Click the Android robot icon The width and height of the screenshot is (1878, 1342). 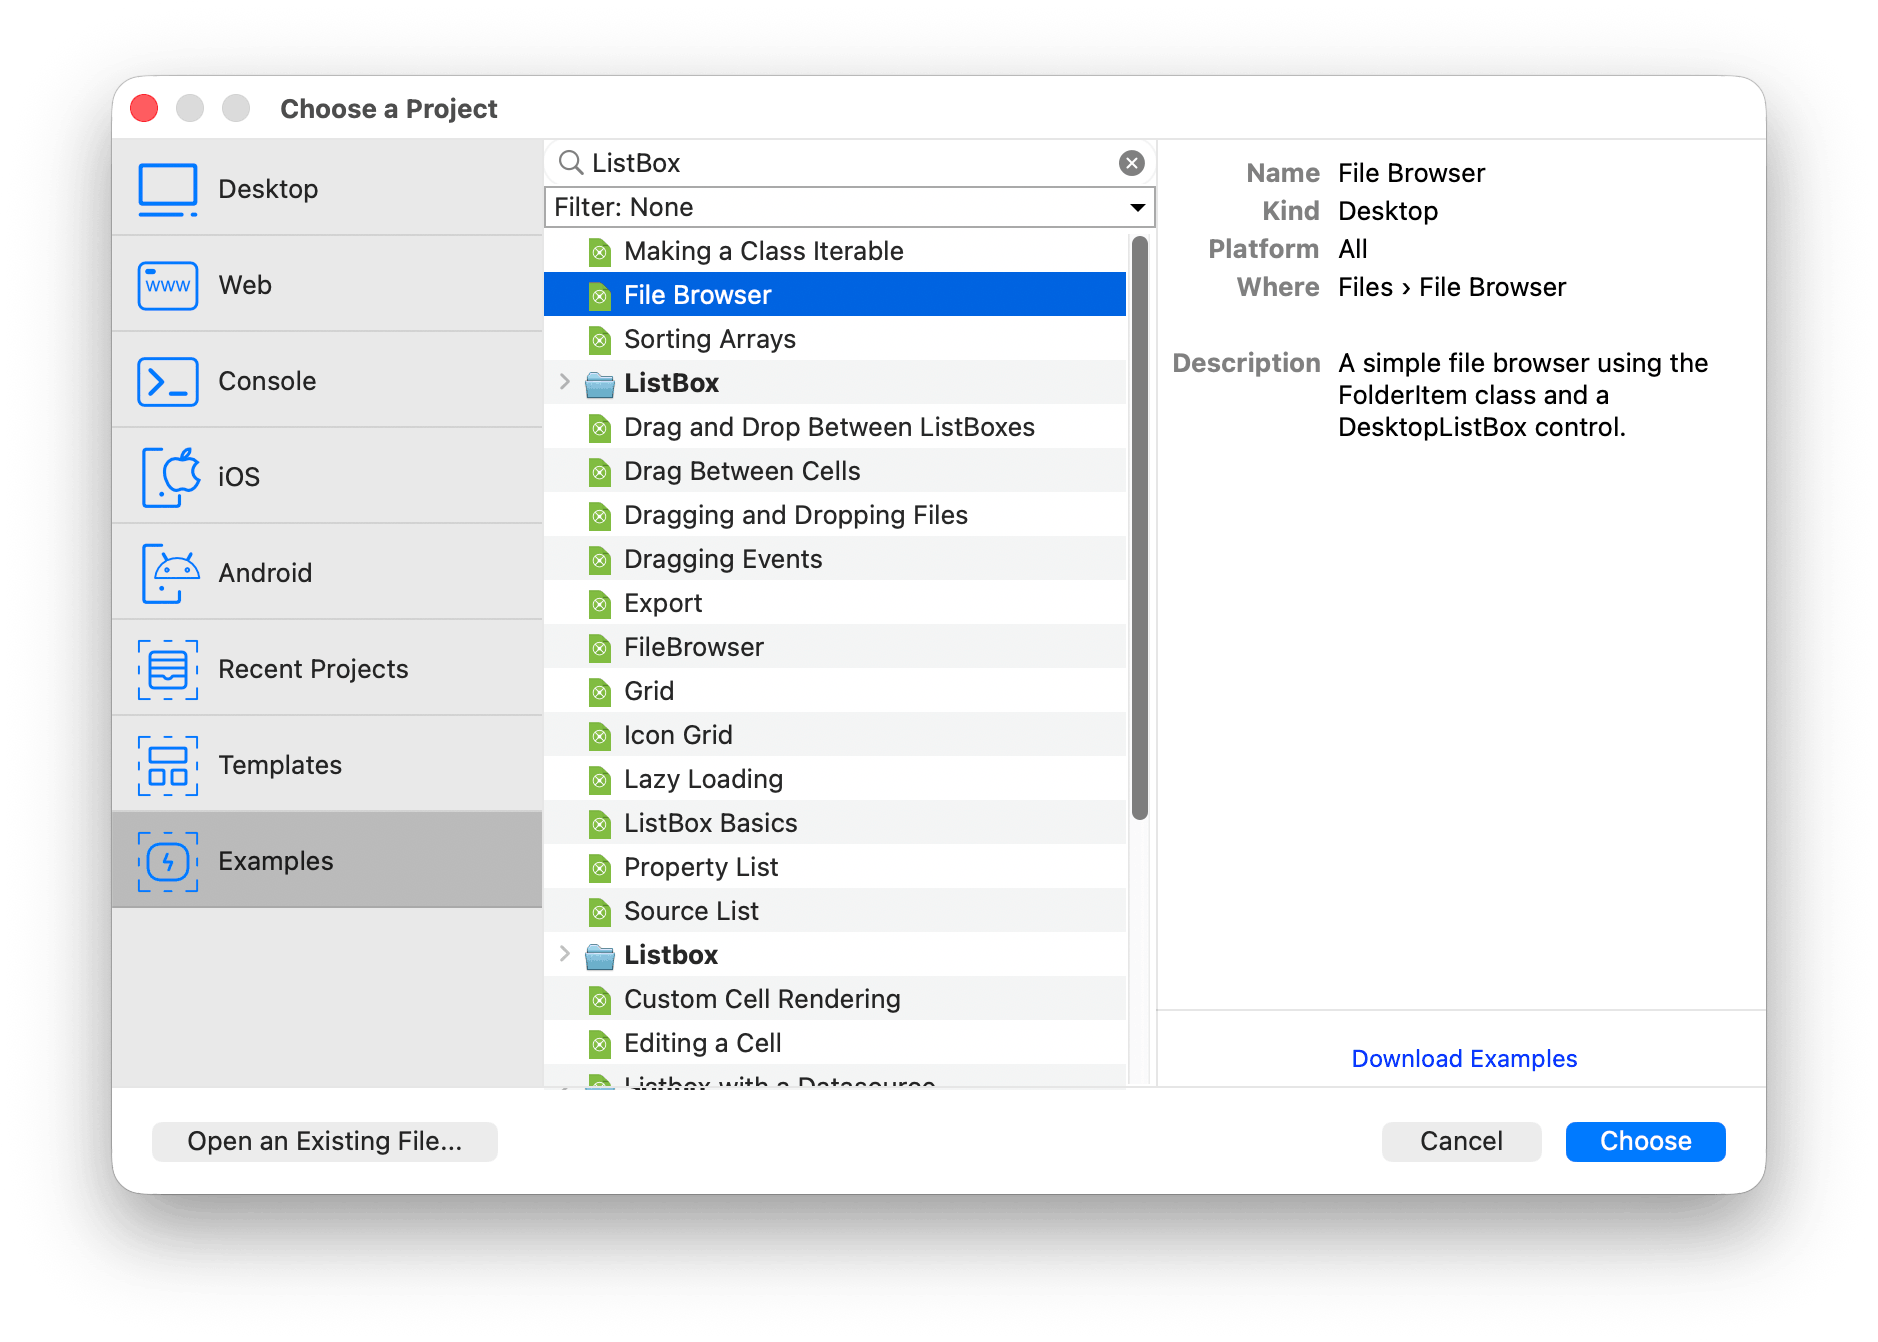pos(168,573)
